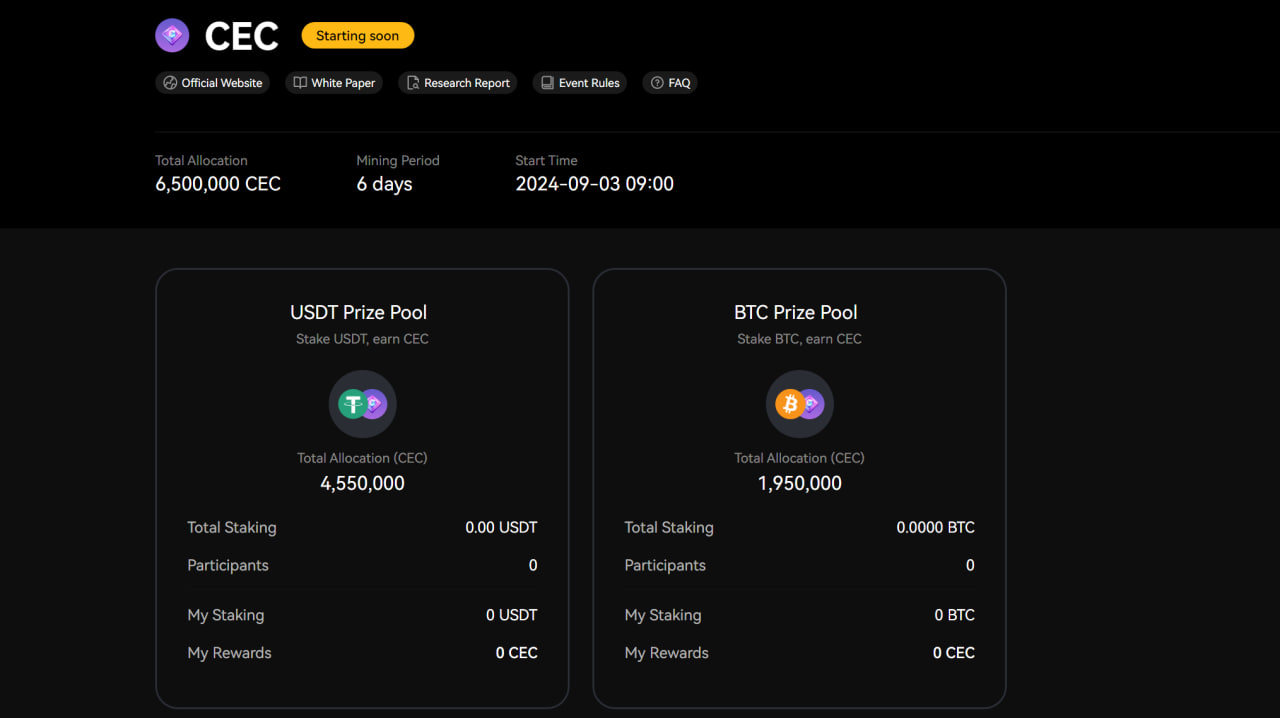The width and height of the screenshot is (1280, 718).
Task: Click the CEC token name heading
Action: pyautogui.click(x=242, y=37)
